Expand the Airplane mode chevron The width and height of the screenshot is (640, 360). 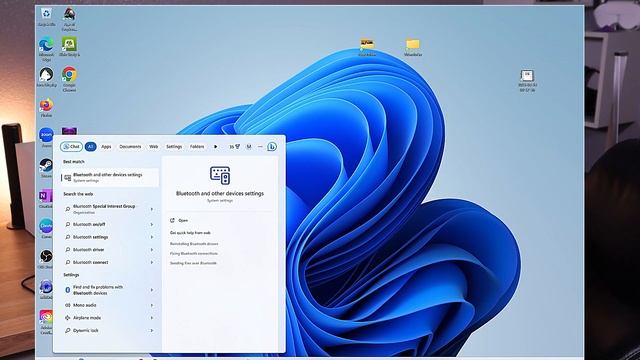click(152, 318)
